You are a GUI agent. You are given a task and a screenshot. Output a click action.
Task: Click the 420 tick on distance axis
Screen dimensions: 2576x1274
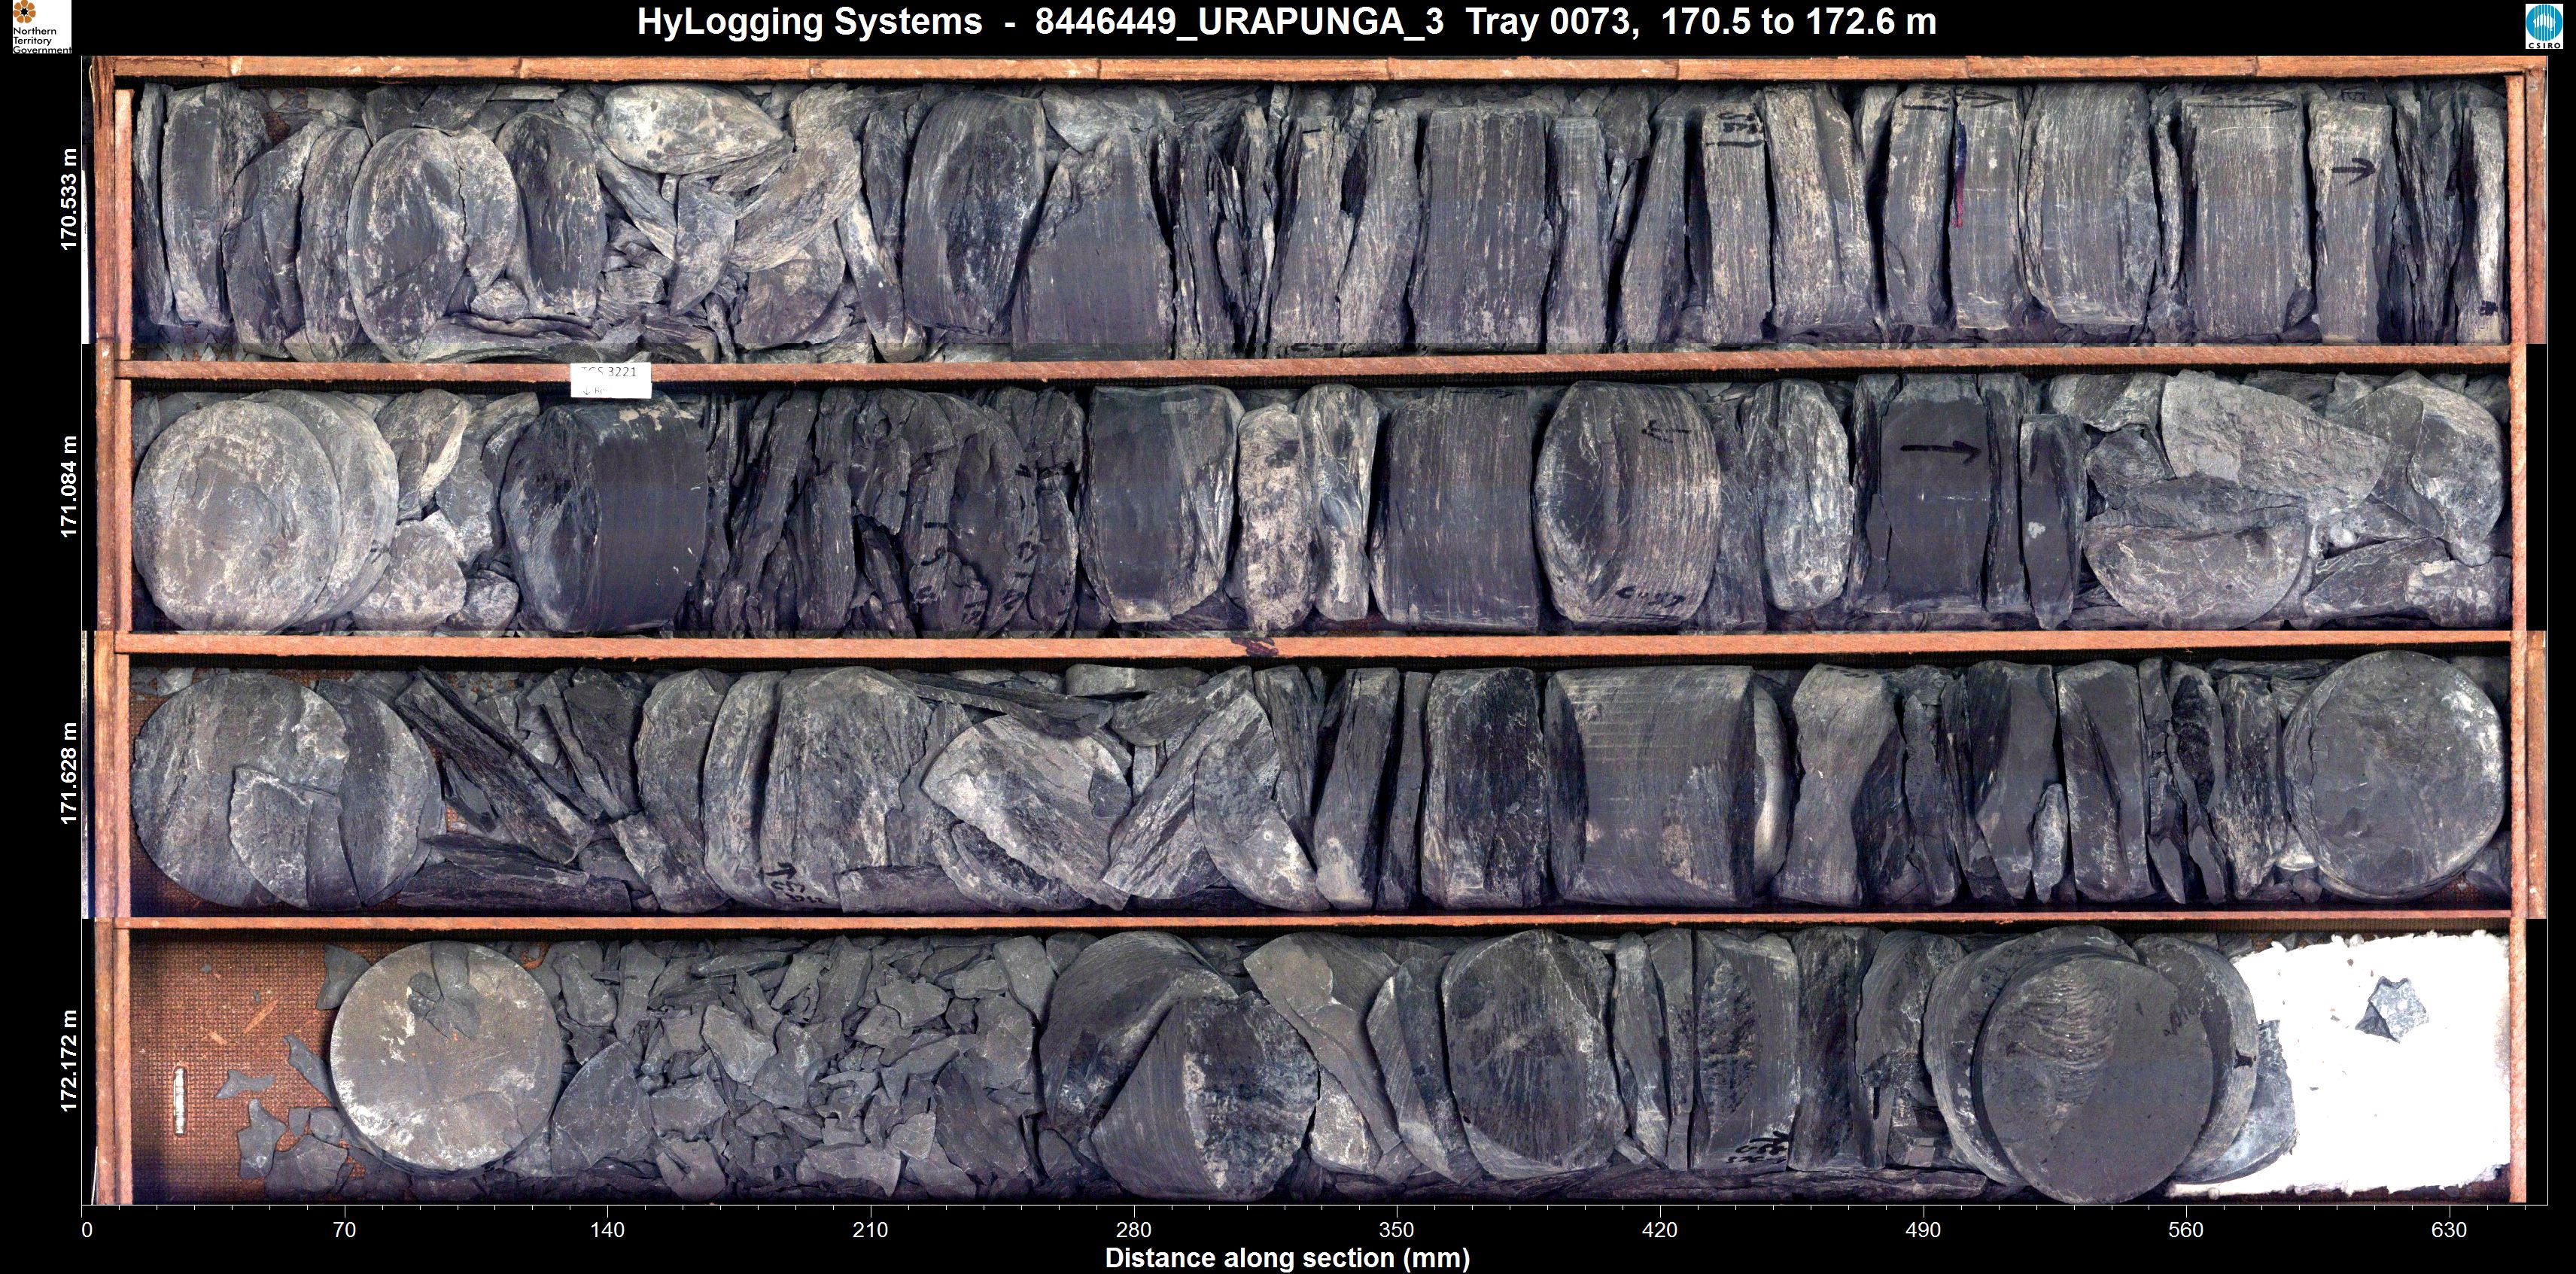[1659, 1229]
